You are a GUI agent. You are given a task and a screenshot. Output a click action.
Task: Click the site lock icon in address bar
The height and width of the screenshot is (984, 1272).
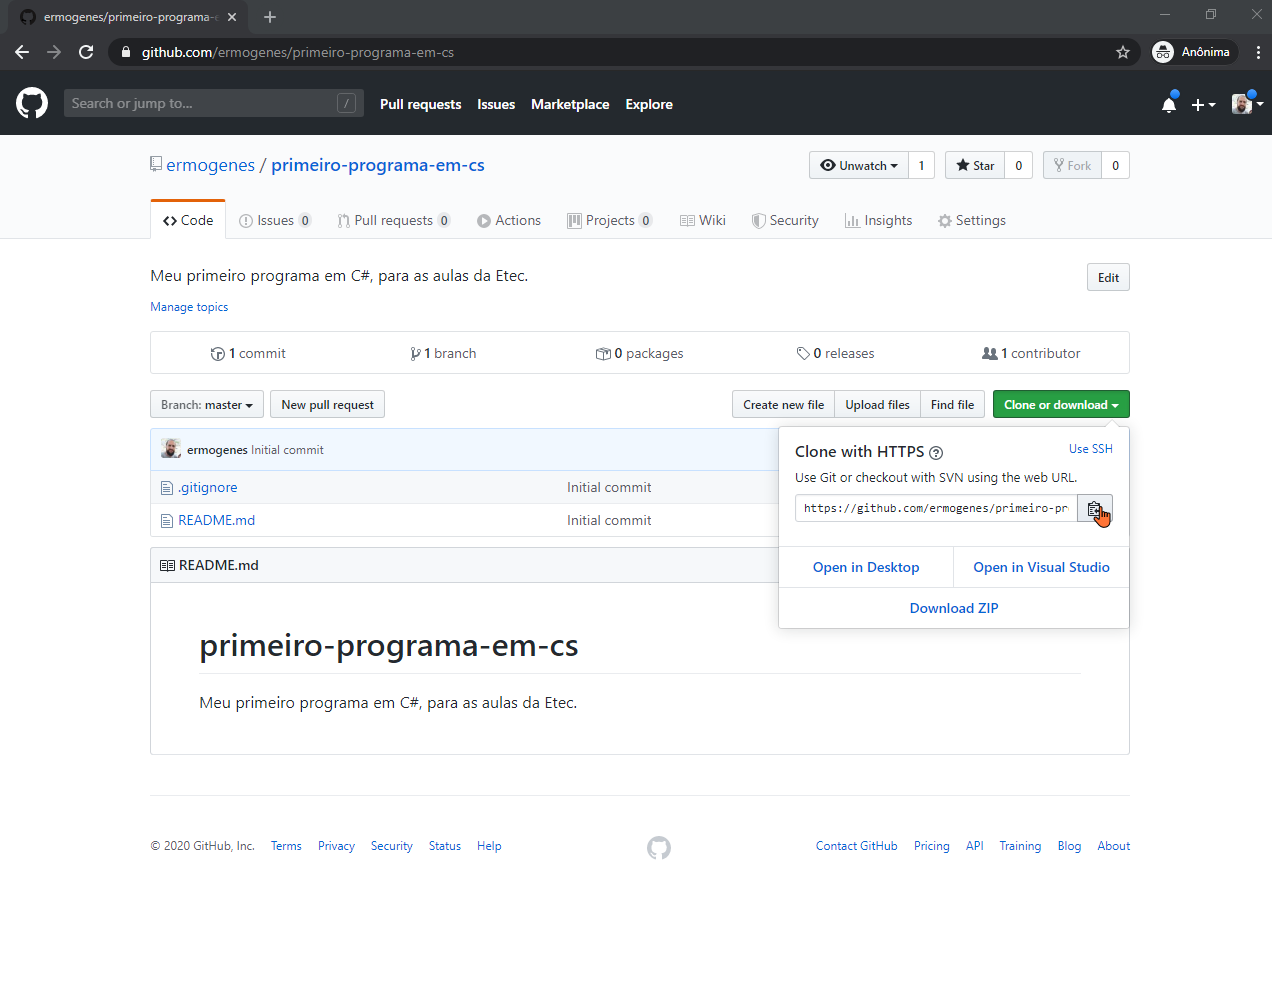pyautogui.click(x=125, y=52)
